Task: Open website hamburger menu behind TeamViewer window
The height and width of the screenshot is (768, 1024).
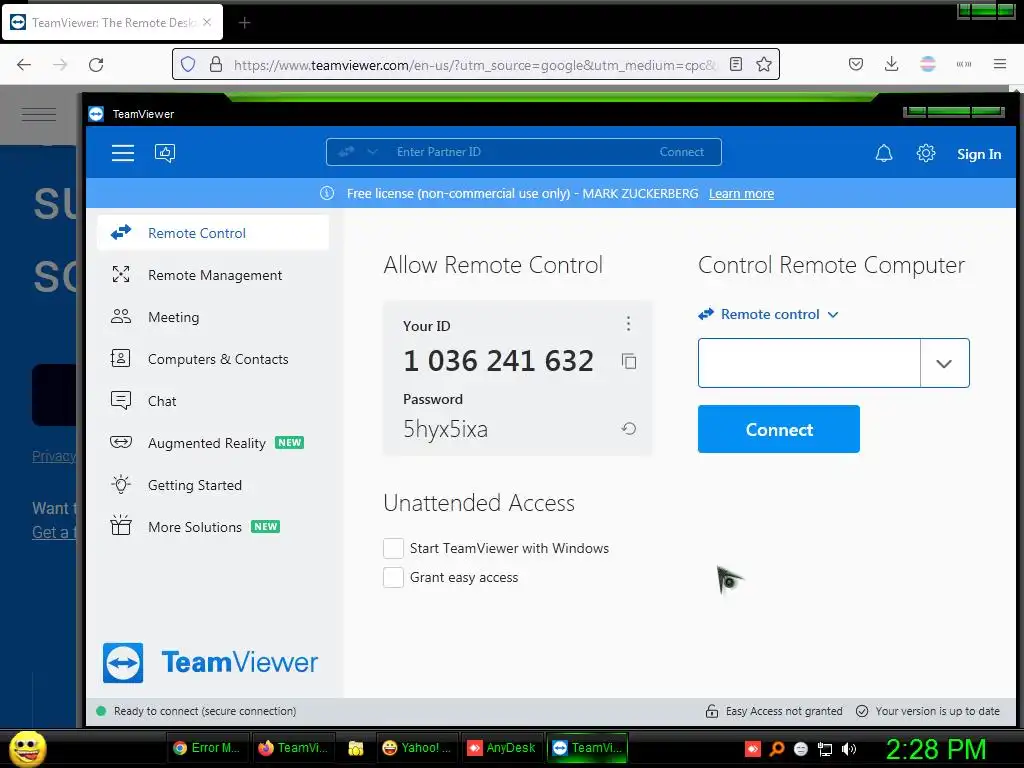Action: [x=39, y=114]
